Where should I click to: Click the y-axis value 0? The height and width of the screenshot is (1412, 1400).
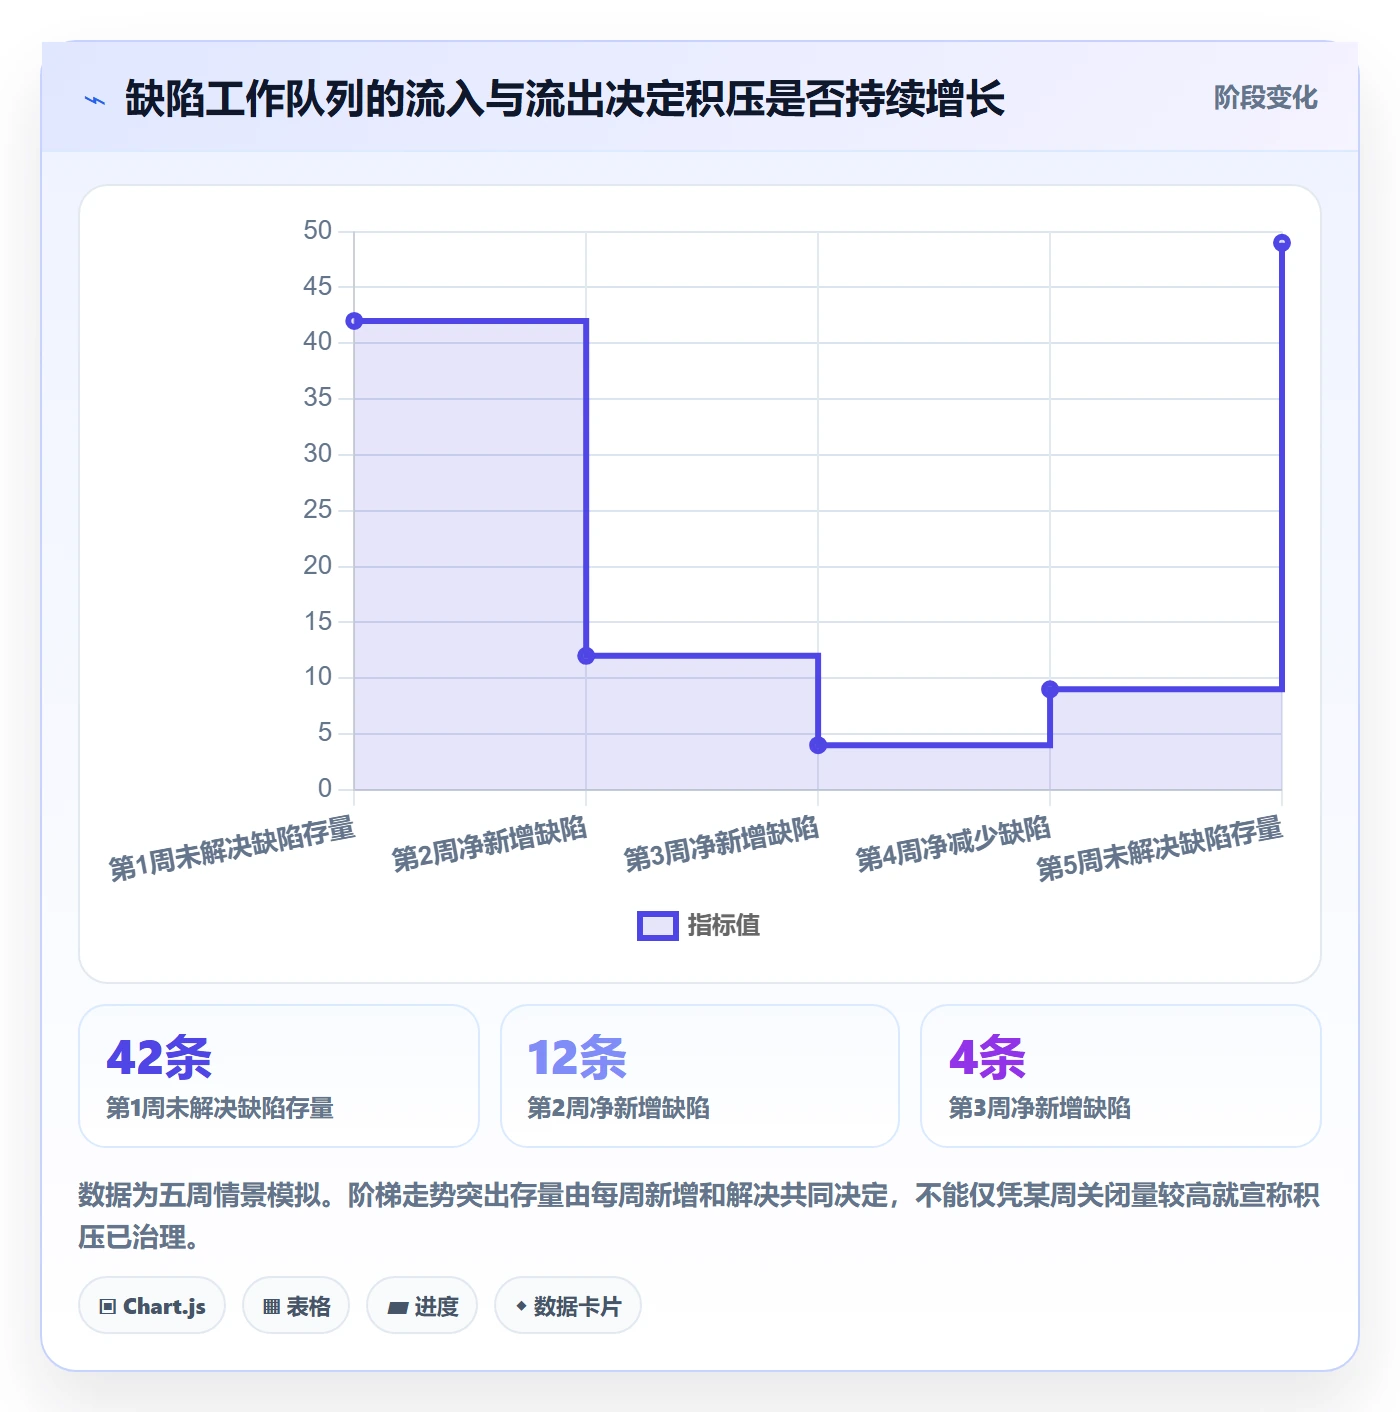click(325, 789)
